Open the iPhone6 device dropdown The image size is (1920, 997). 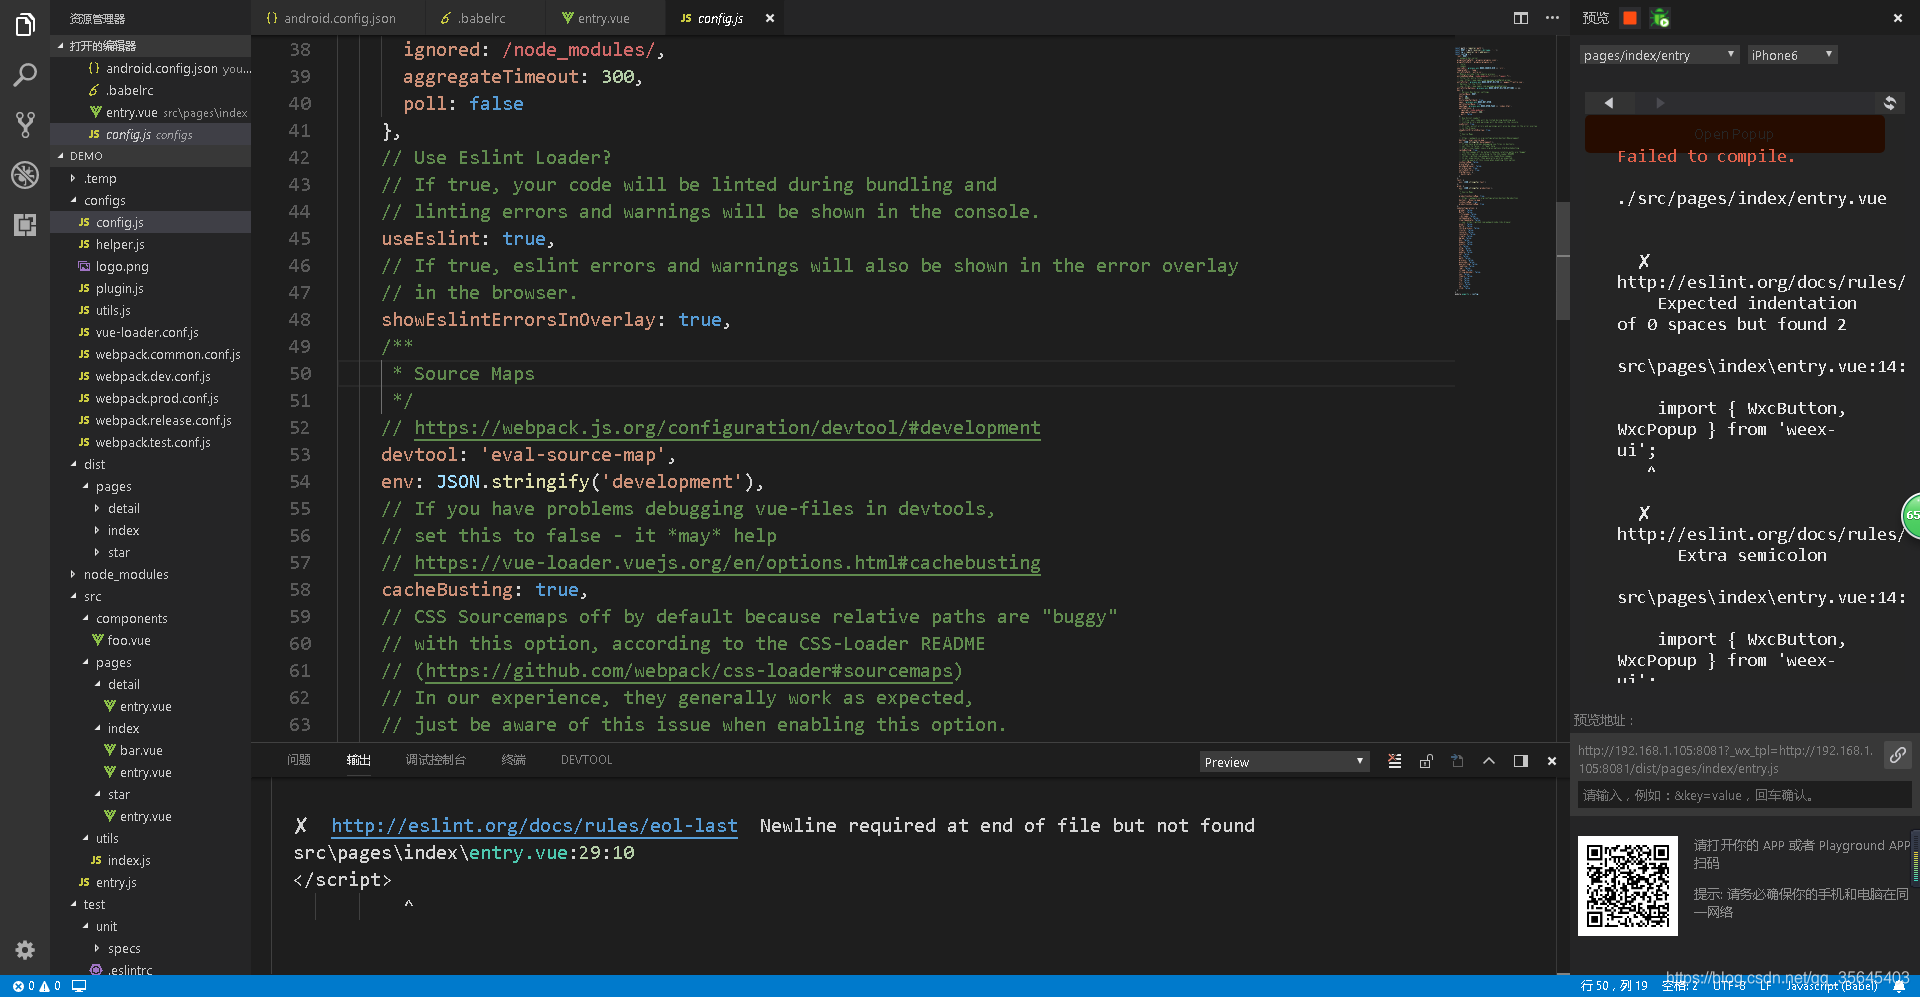(x=1792, y=55)
